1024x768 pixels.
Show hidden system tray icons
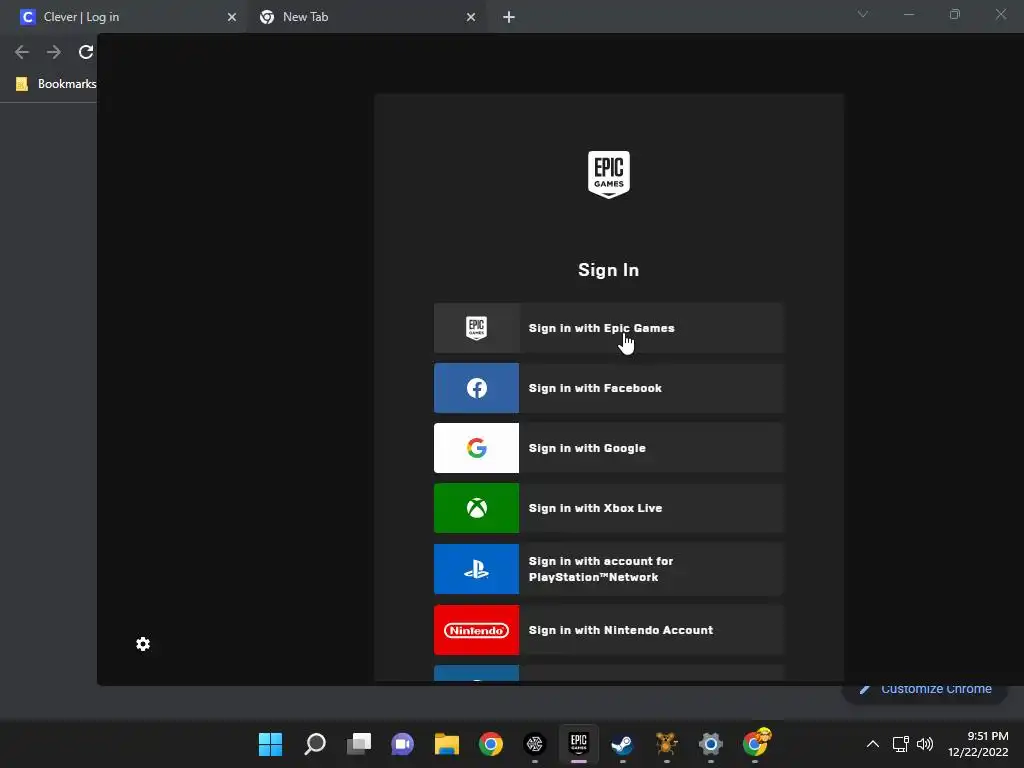pyautogui.click(x=872, y=744)
